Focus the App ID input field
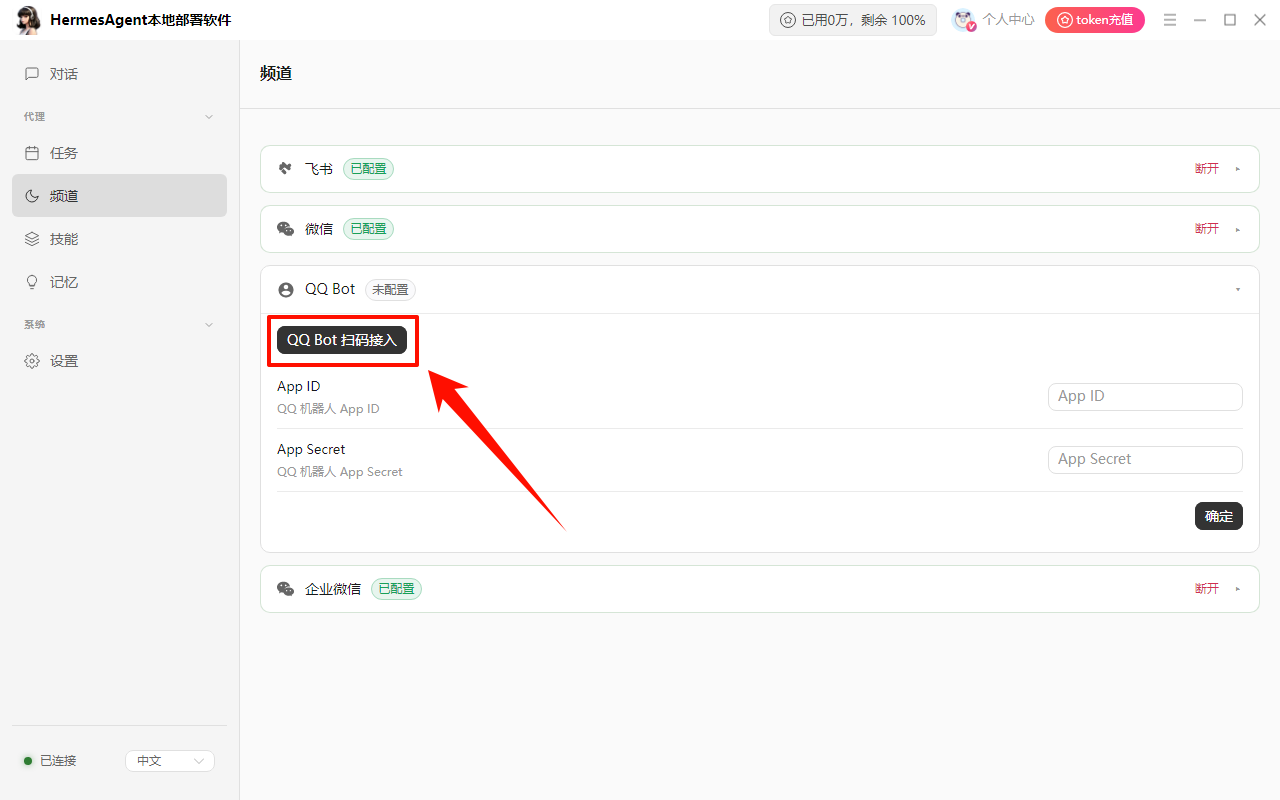The height and width of the screenshot is (800, 1280). pos(1145,397)
